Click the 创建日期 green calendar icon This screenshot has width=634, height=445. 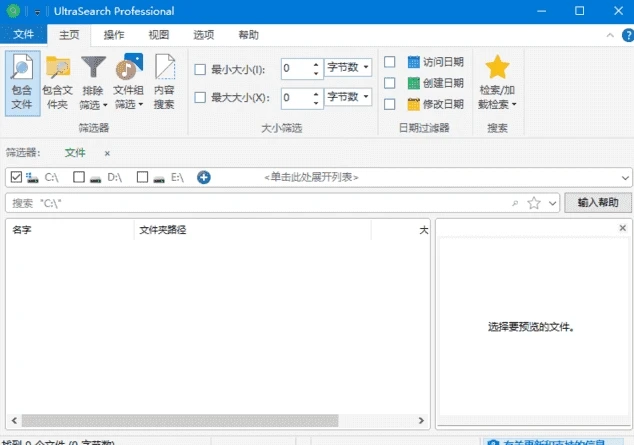(x=413, y=83)
